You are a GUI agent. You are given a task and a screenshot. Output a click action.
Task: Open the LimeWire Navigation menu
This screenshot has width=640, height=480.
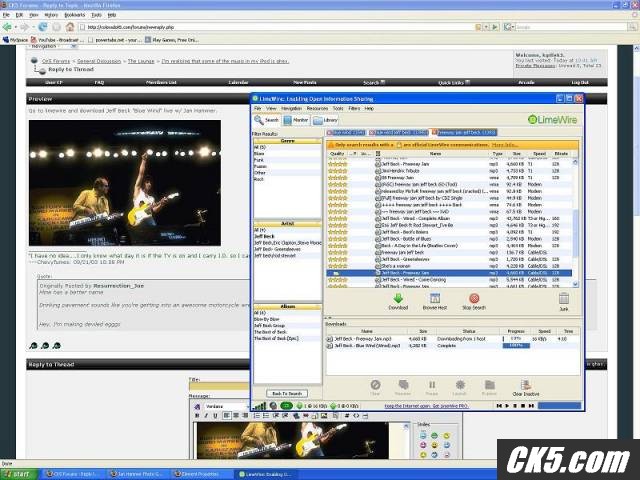(291, 109)
